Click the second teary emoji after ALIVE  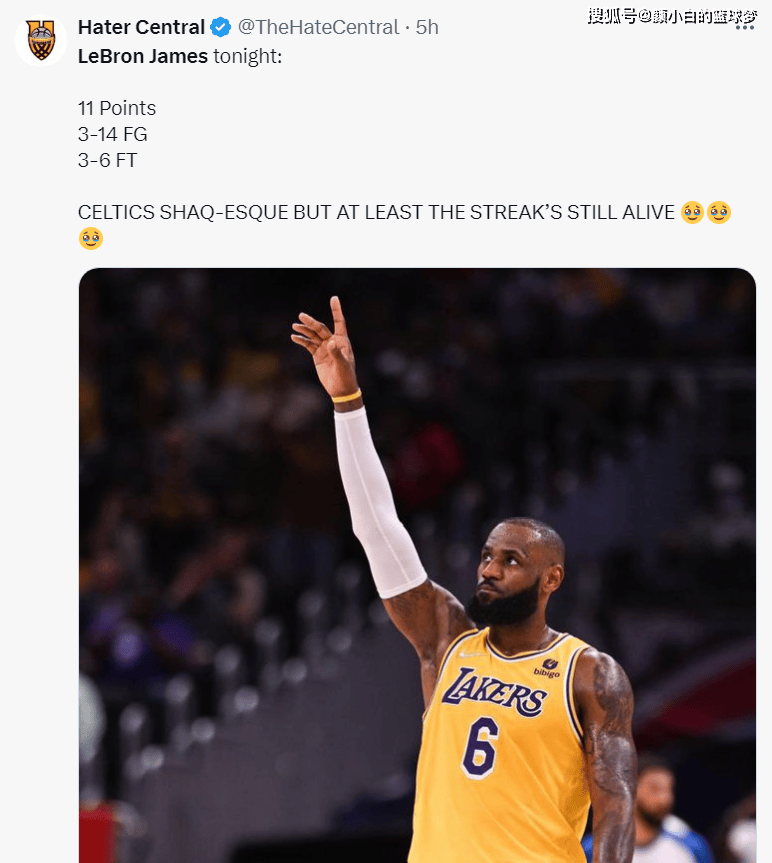click(719, 212)
